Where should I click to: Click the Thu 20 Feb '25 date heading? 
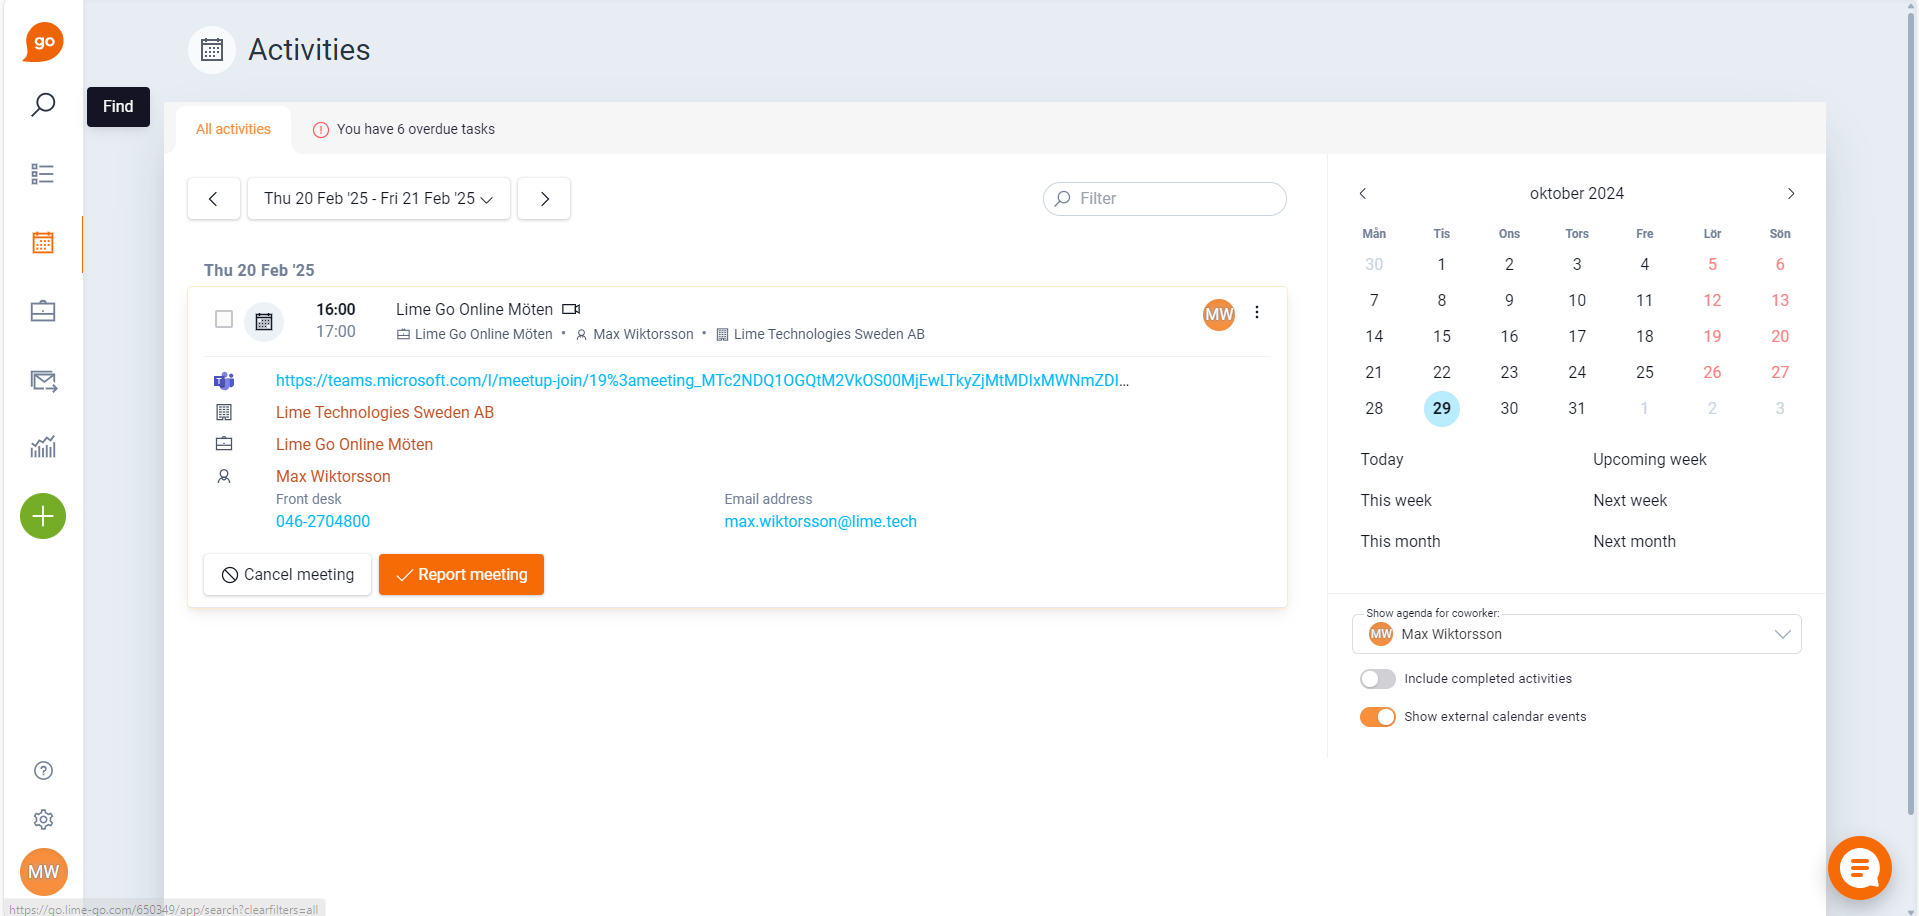pyautogui.click(x=259, y=270)
